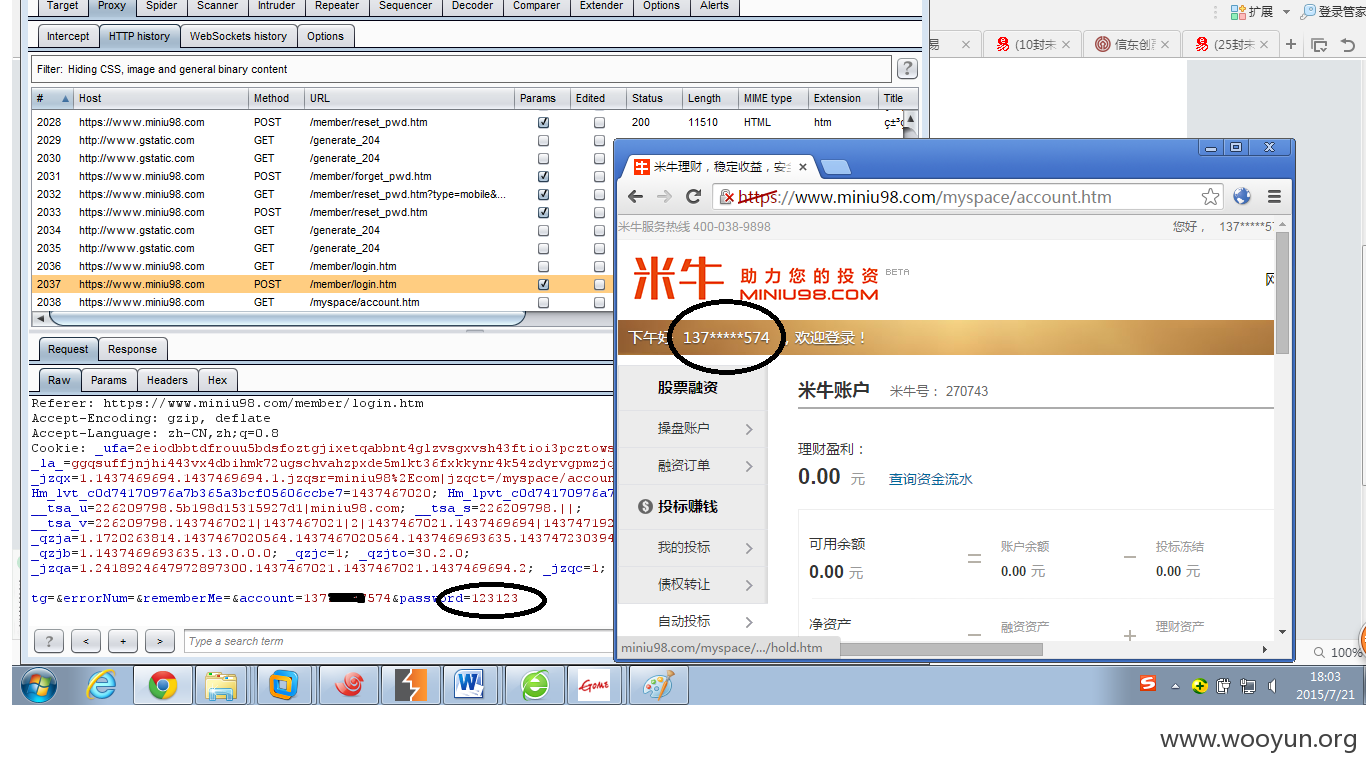Focus the 'Type a search term' field
The height and width of the screenshot is (768, 1366).
pyautogui.click(x=400, y=641)
